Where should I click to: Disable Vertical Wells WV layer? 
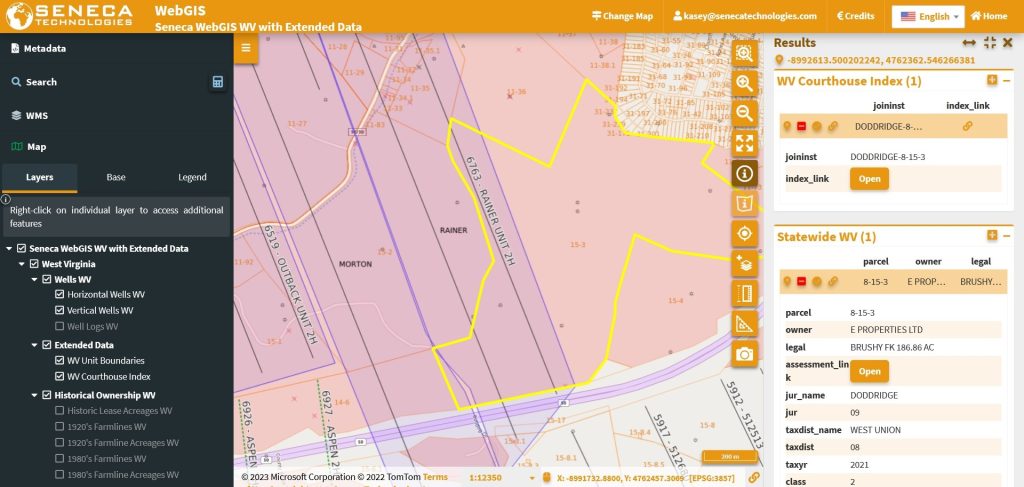click(59, 310)
